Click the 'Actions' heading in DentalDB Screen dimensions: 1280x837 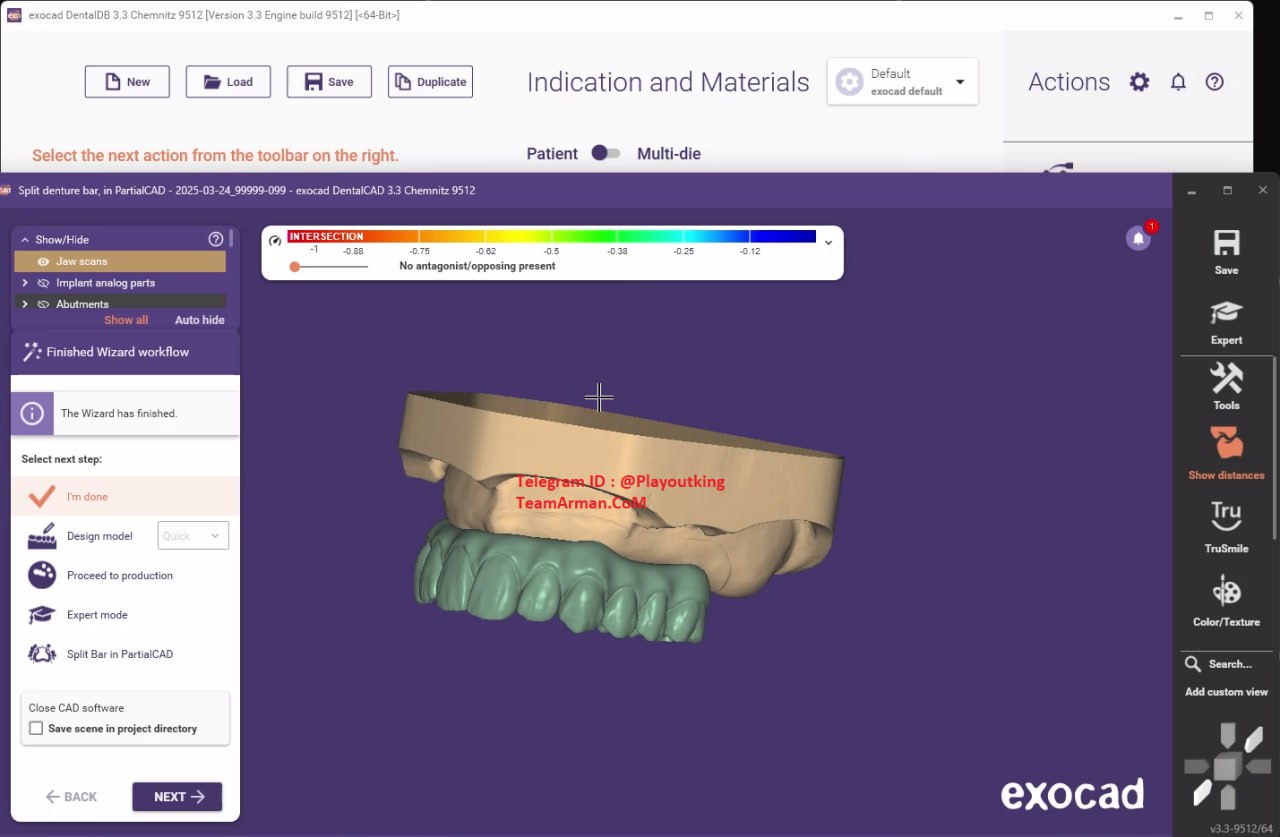click(1069, 82)
